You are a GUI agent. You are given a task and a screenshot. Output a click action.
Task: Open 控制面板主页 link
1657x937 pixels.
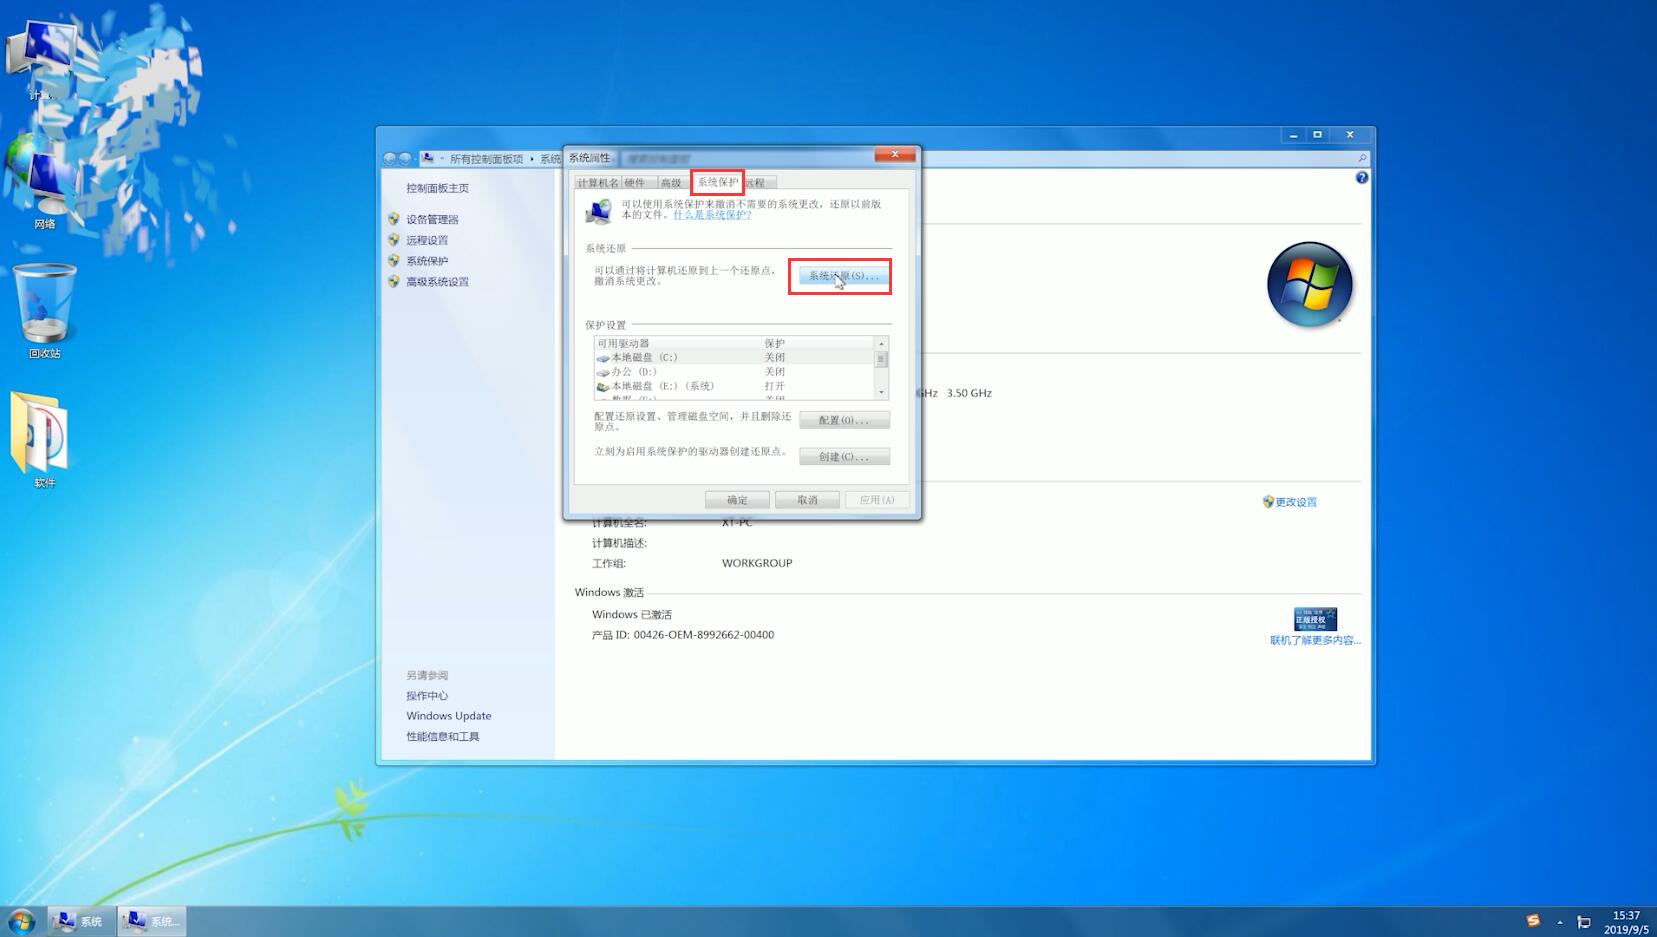437,188
